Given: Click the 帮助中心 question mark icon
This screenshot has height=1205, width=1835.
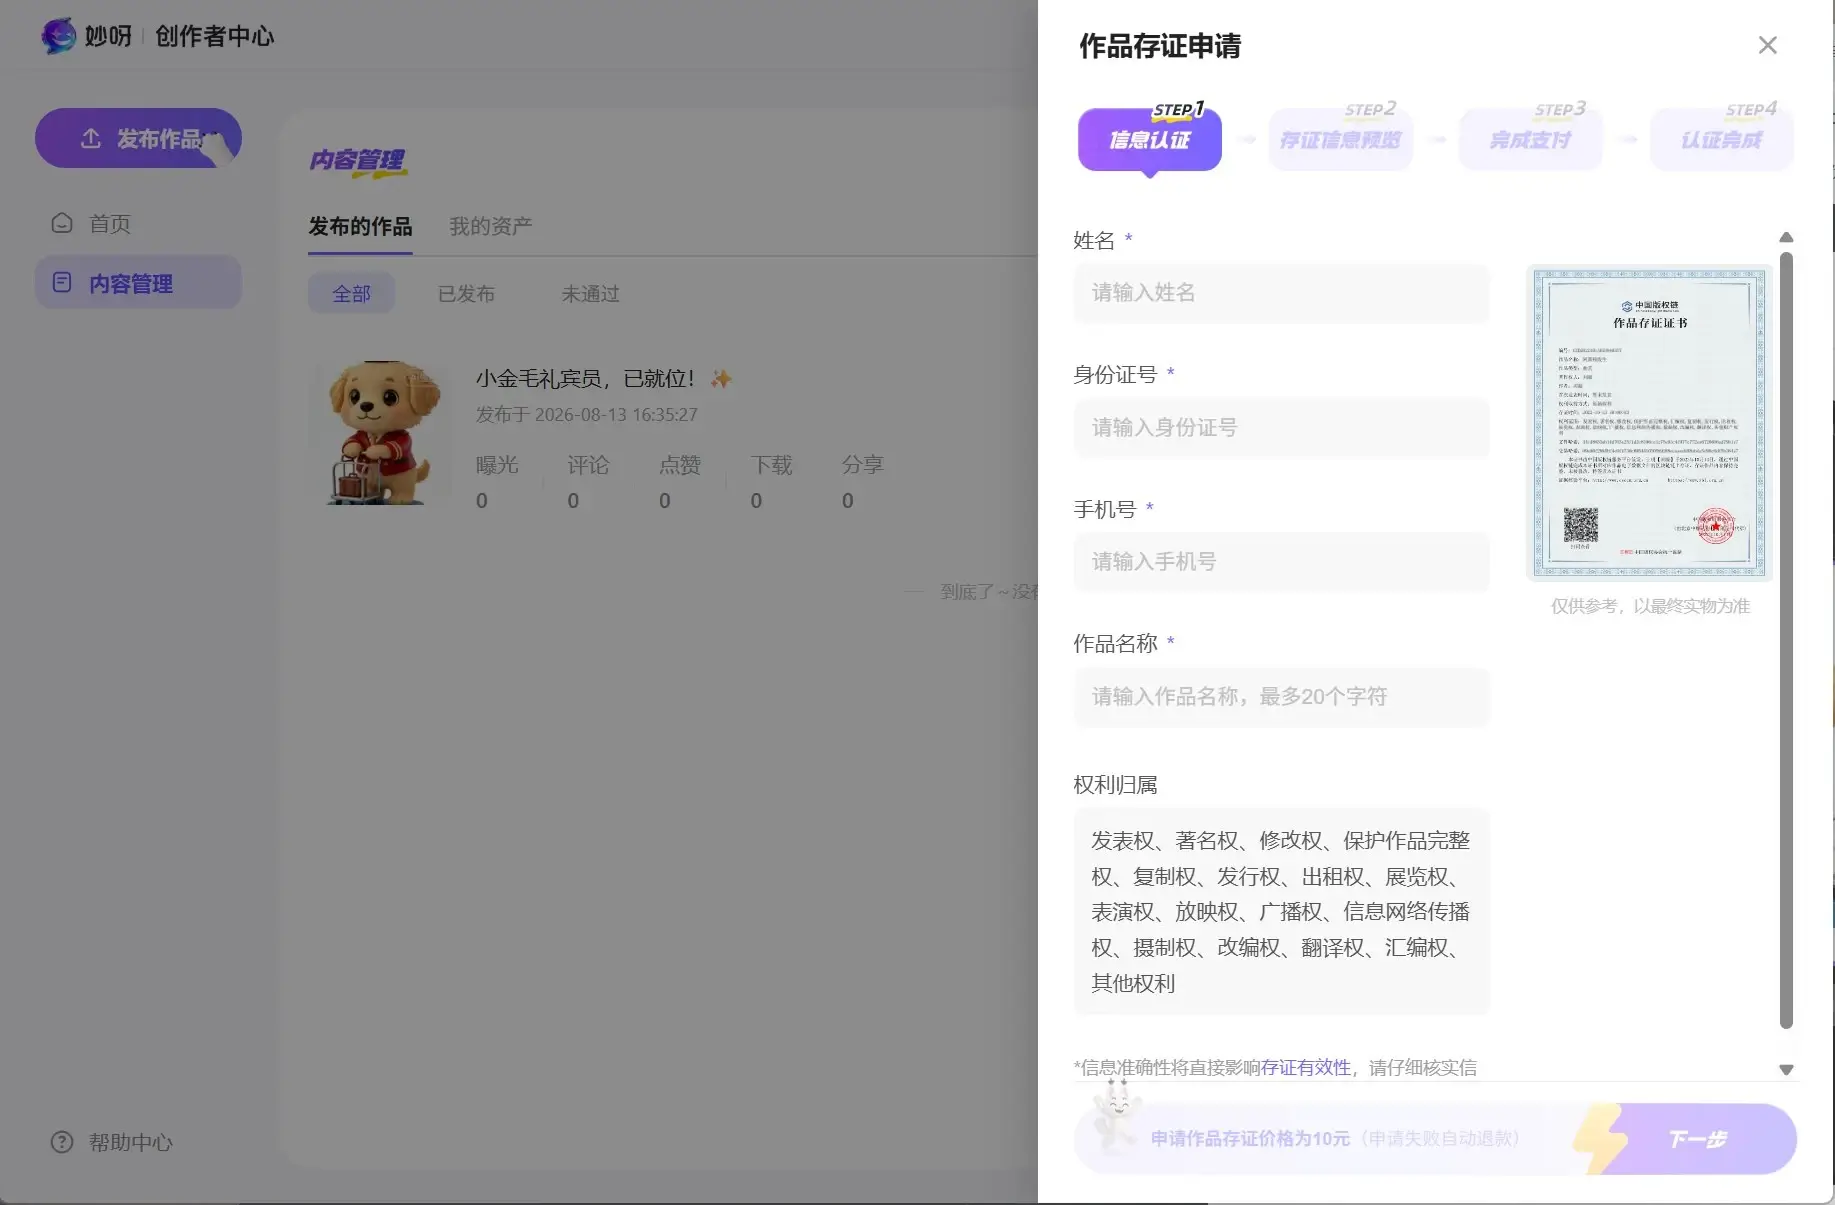Looking at the screenshot, I should coord(62,1142).
